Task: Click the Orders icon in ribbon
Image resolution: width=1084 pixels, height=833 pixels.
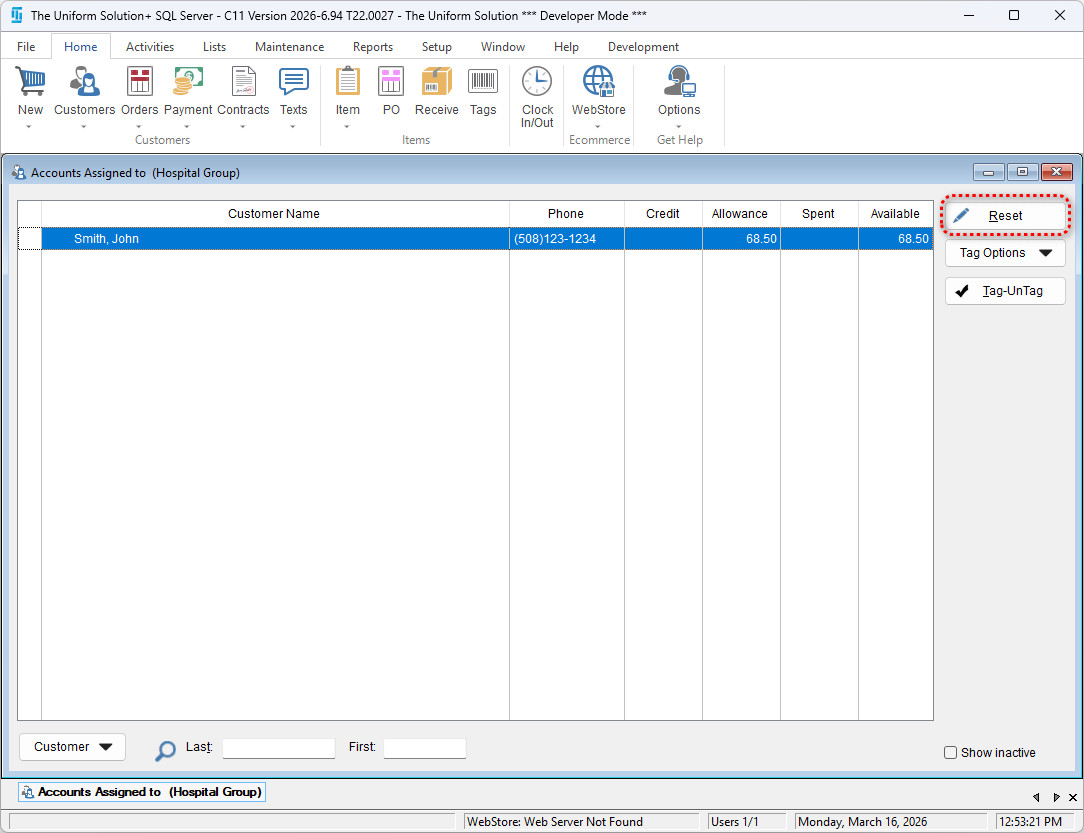Action: pyautogui.click(x=139, y=82)
